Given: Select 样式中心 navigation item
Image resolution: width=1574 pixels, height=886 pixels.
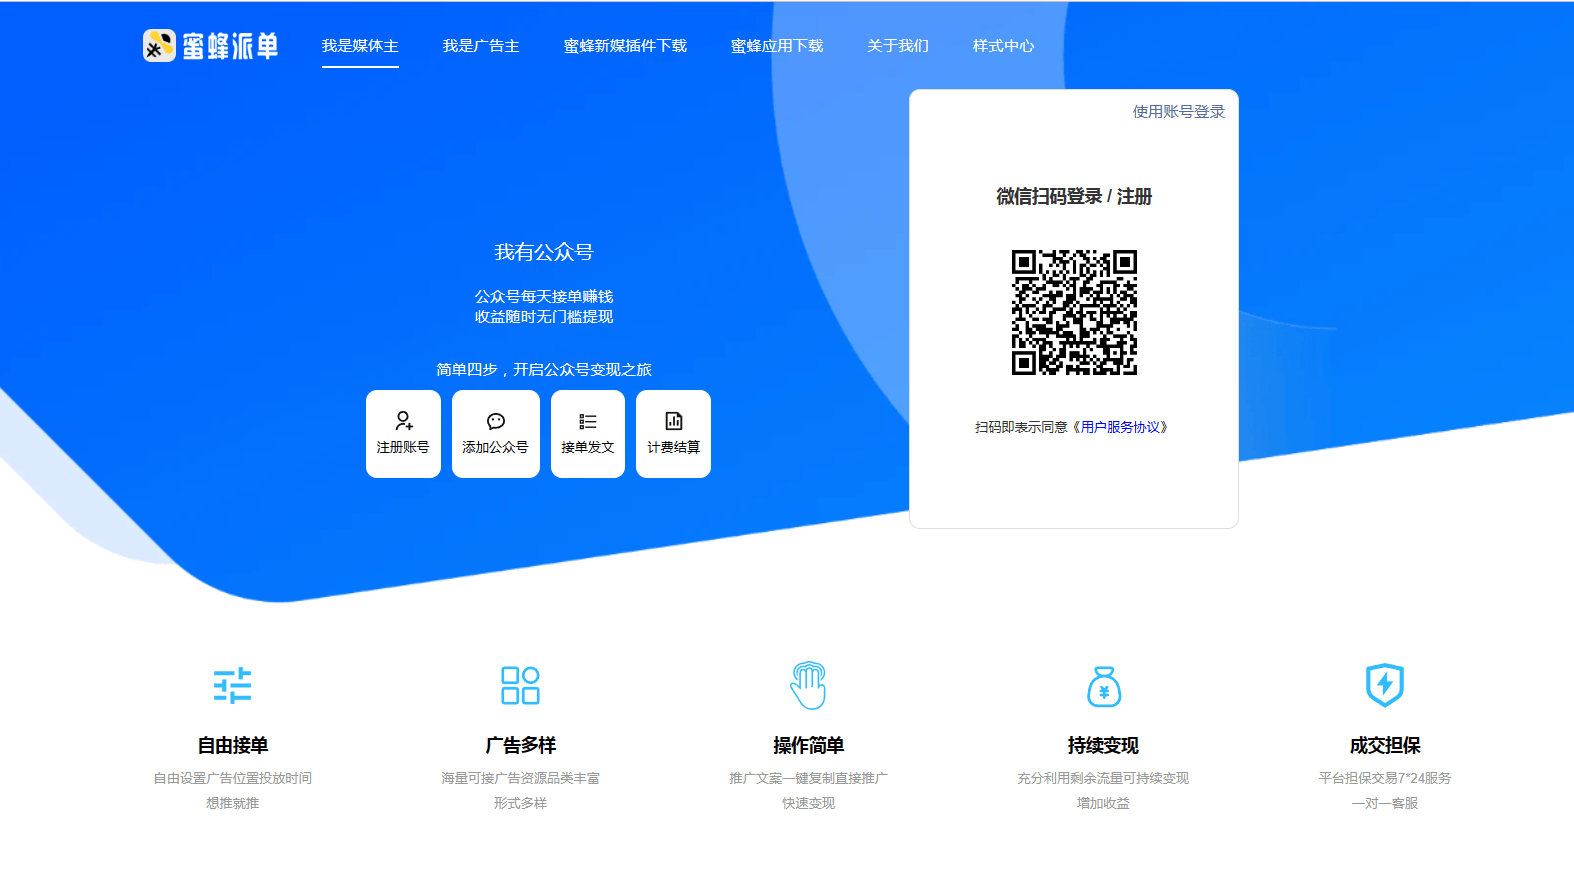Looking at the screenshot, I should pos(1003,46).
